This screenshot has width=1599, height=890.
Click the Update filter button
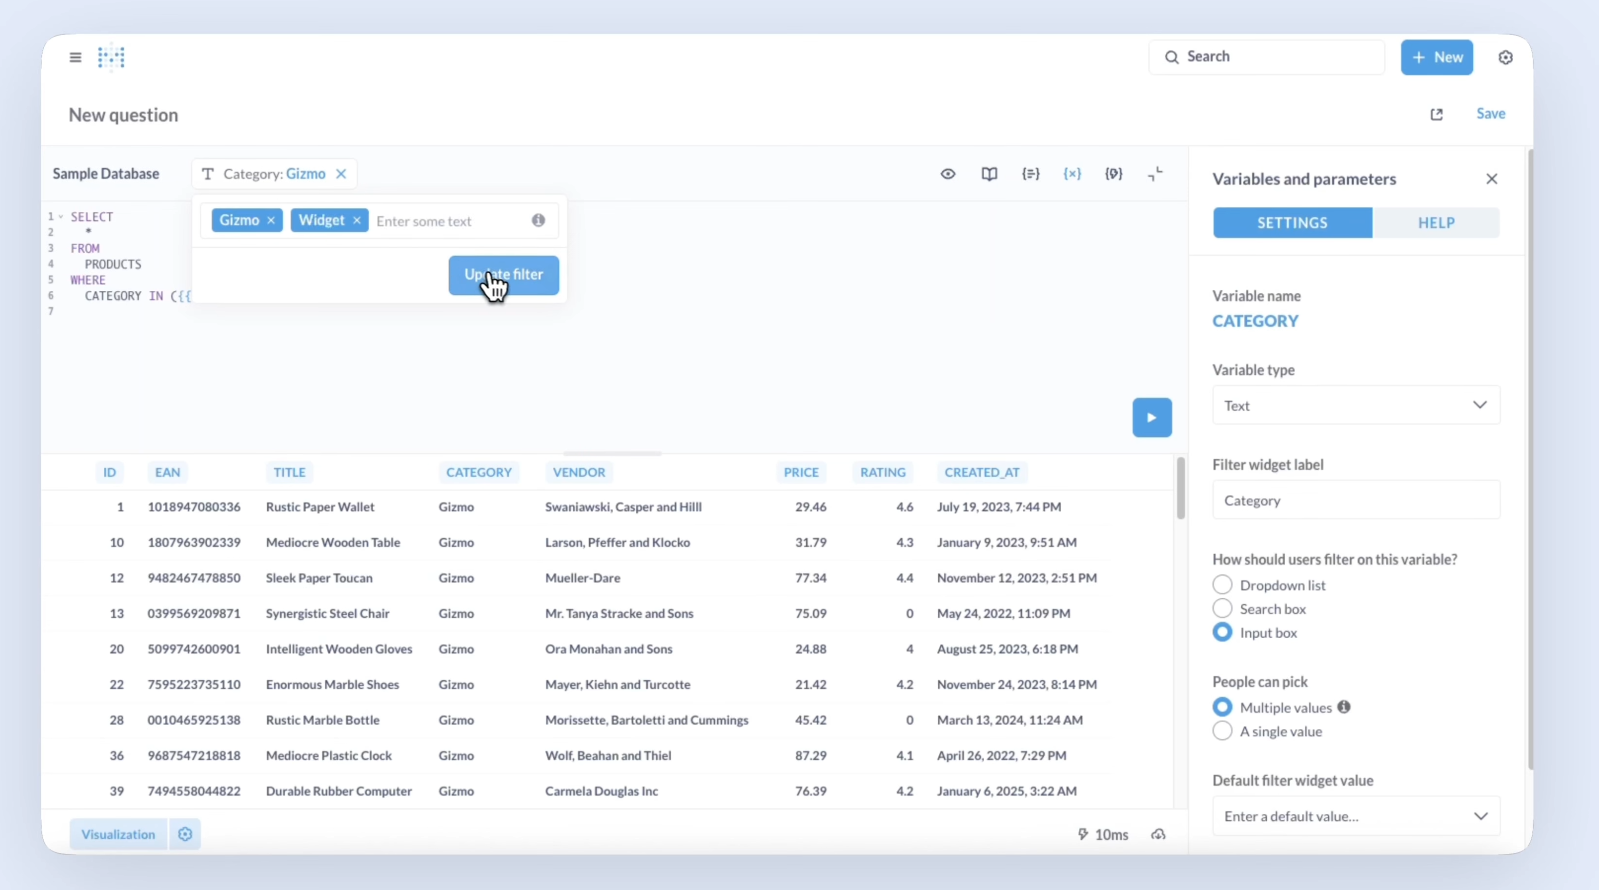tap(504, 275)
